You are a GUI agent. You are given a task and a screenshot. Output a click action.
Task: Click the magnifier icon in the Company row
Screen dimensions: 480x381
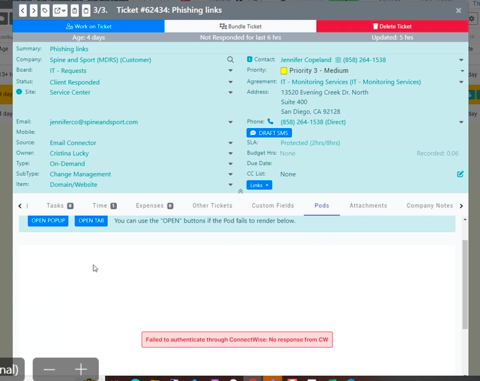[230, 60]
